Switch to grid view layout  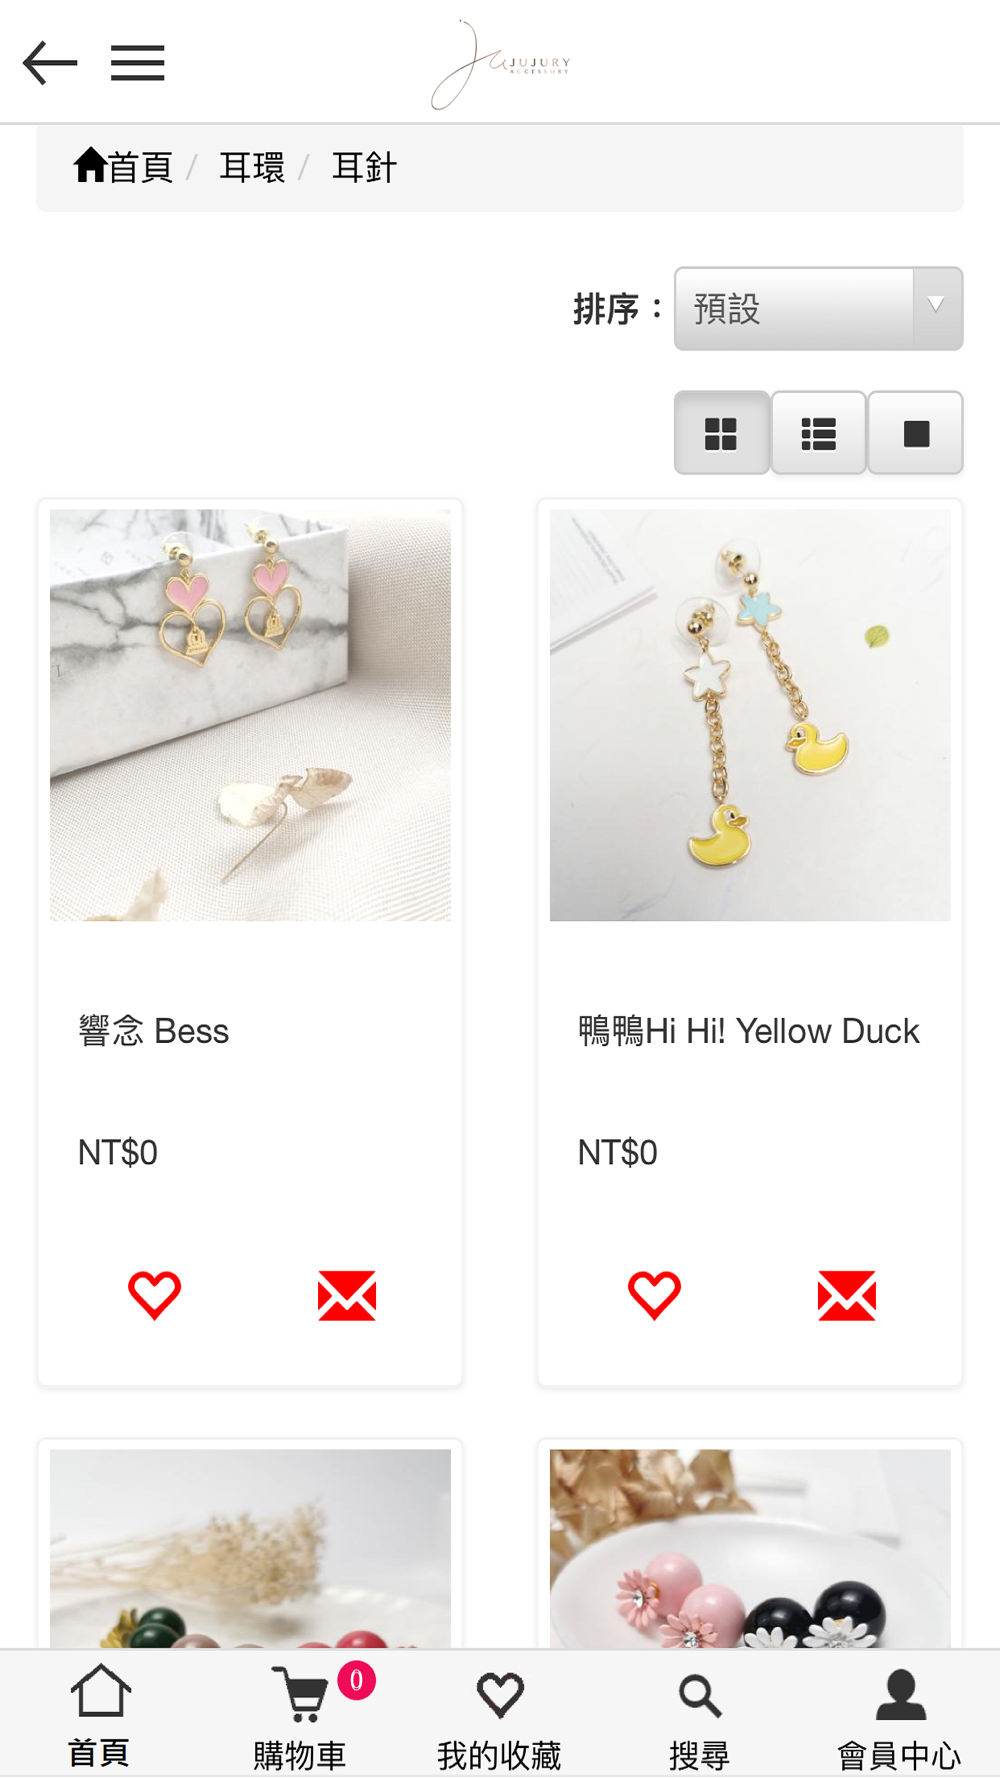pos(721,433)
